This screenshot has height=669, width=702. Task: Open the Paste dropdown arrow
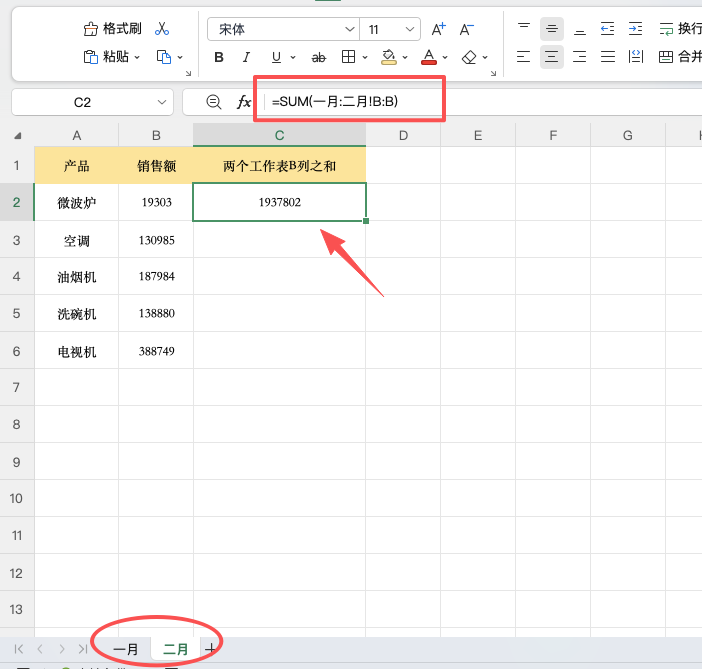coord(137,57)
